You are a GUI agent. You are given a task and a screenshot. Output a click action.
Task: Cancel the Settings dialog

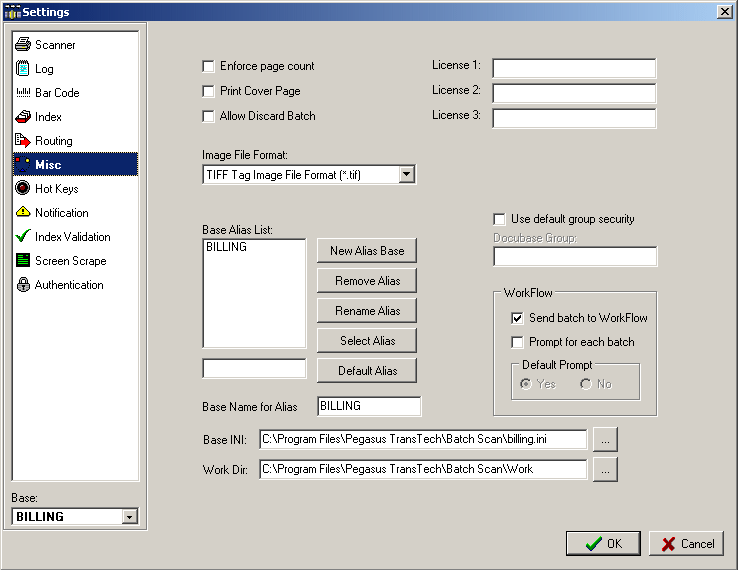tap(686, 544)
